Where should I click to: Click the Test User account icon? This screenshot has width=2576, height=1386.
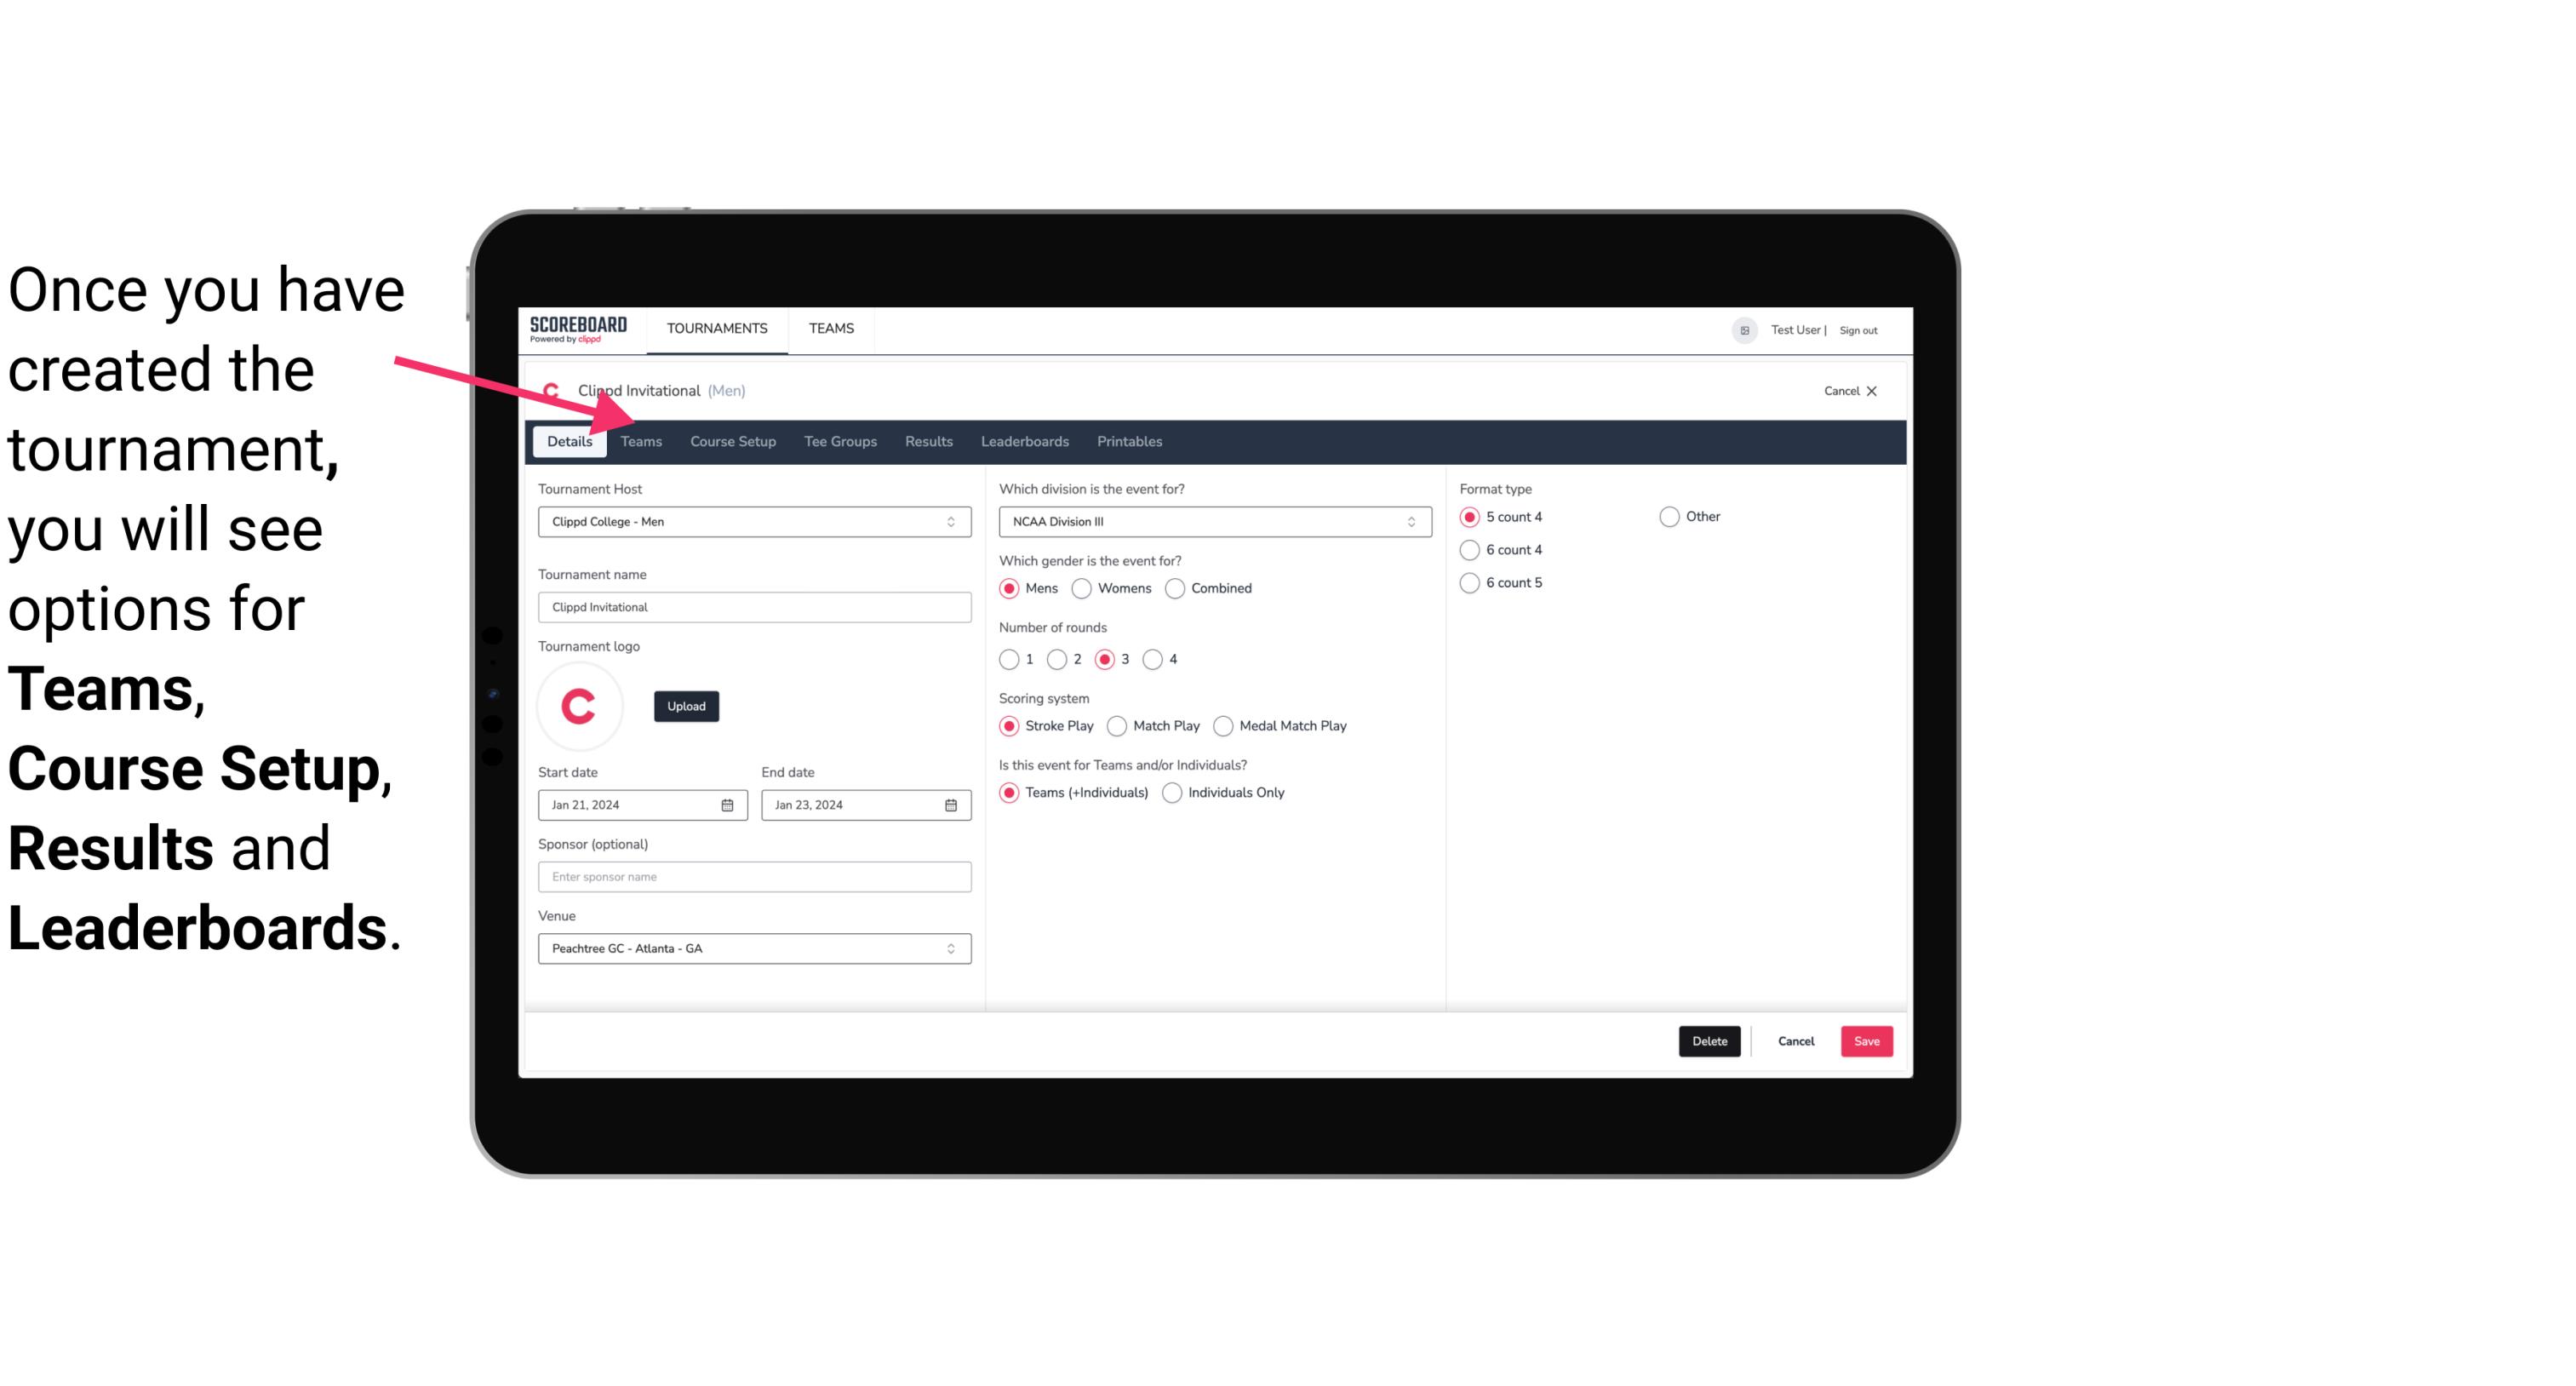click(x=1745, y=329)
